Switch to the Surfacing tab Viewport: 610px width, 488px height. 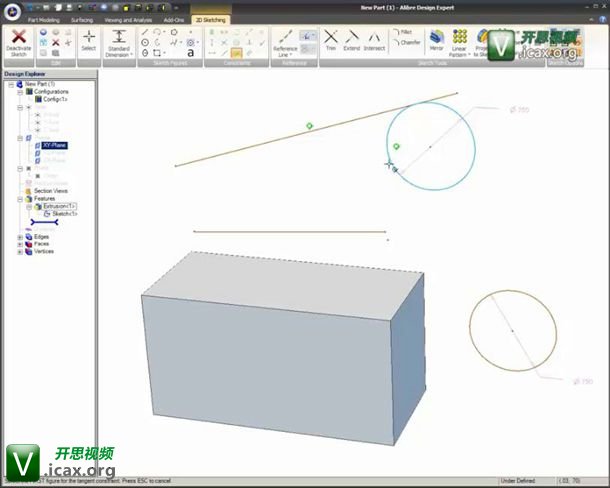coord(82,20)
